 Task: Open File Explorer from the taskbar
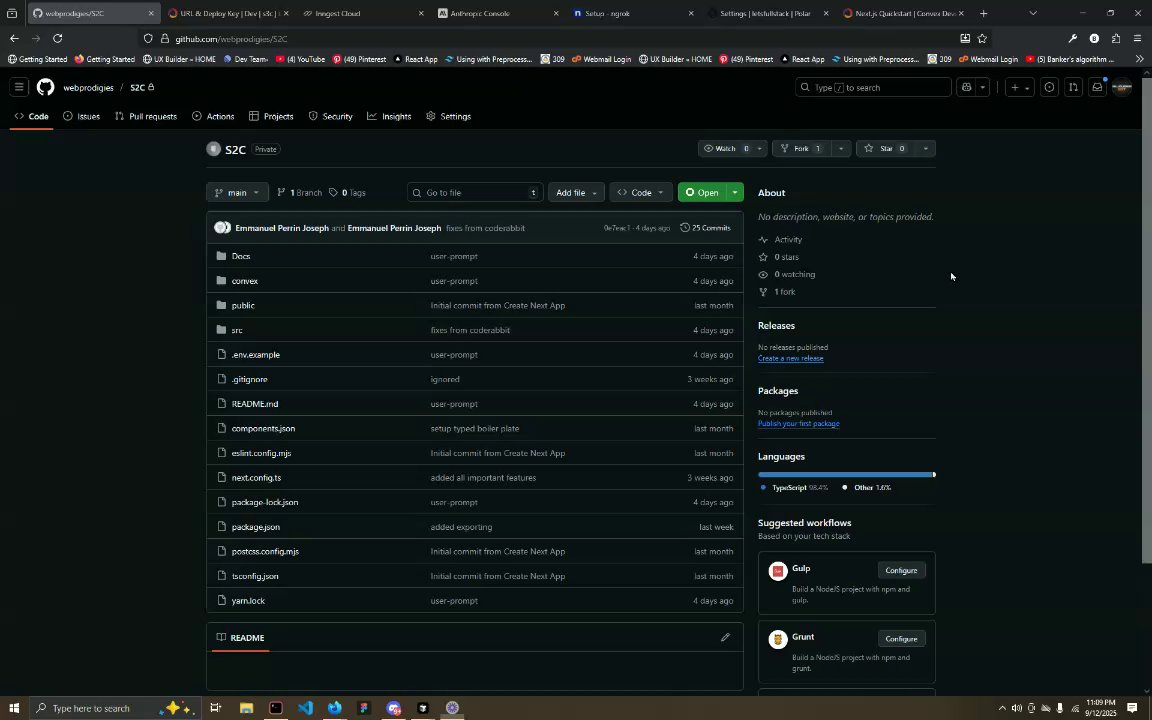[246, 708]
